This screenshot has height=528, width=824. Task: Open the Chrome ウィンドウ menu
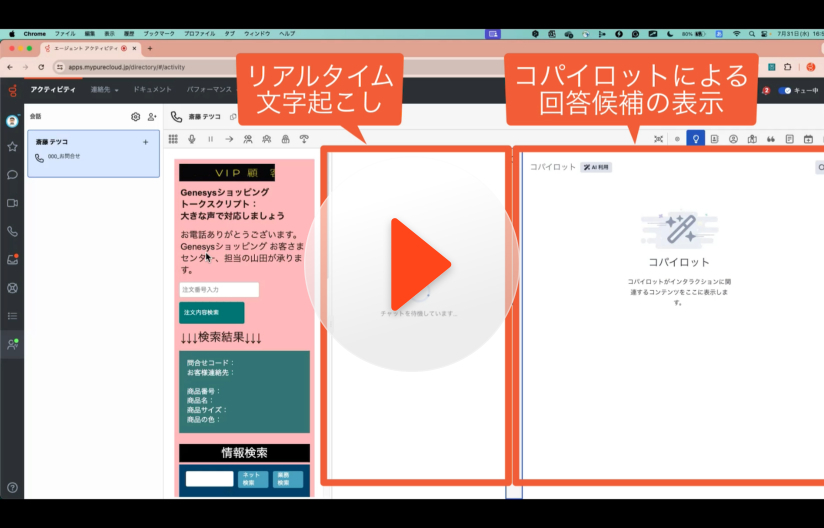[256, 34]
